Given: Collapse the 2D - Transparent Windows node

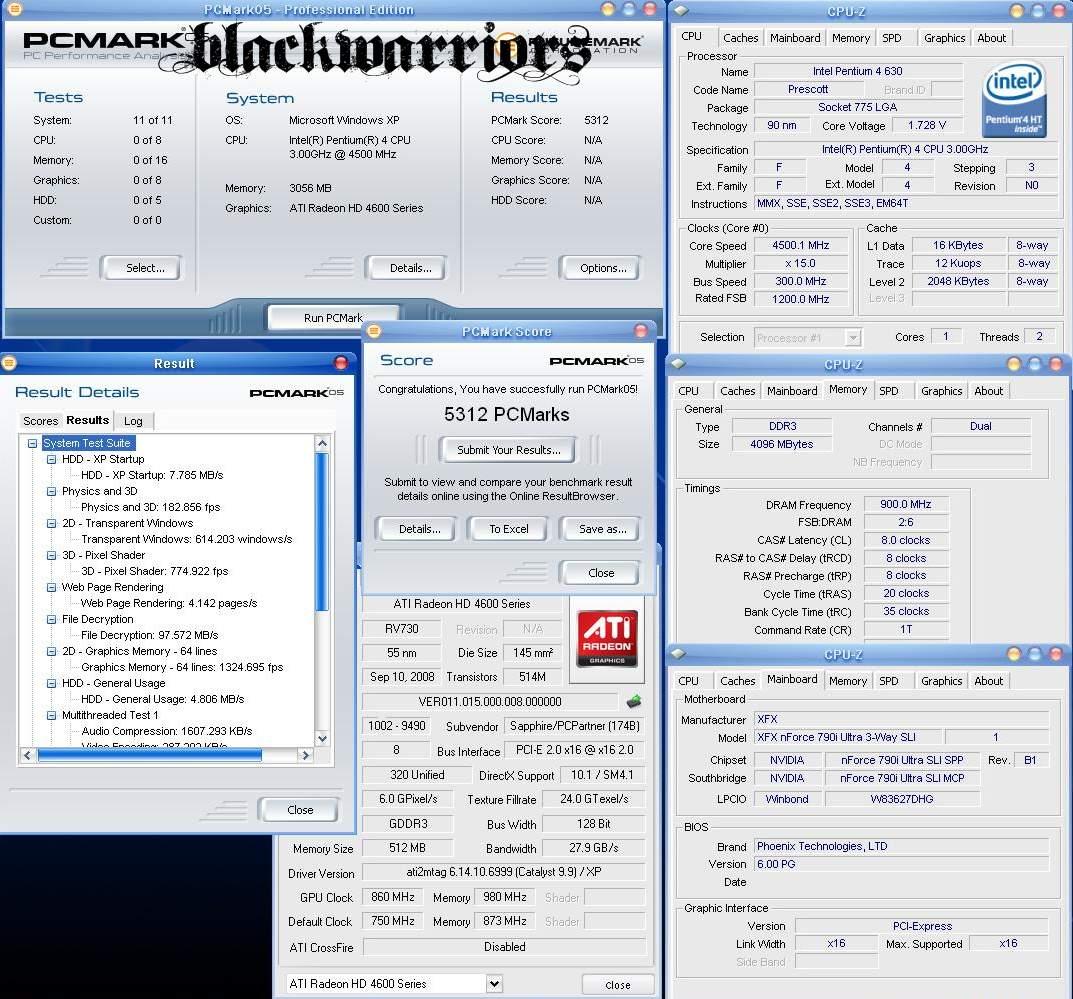Looking at the screenshot, I should click(51, 523).
